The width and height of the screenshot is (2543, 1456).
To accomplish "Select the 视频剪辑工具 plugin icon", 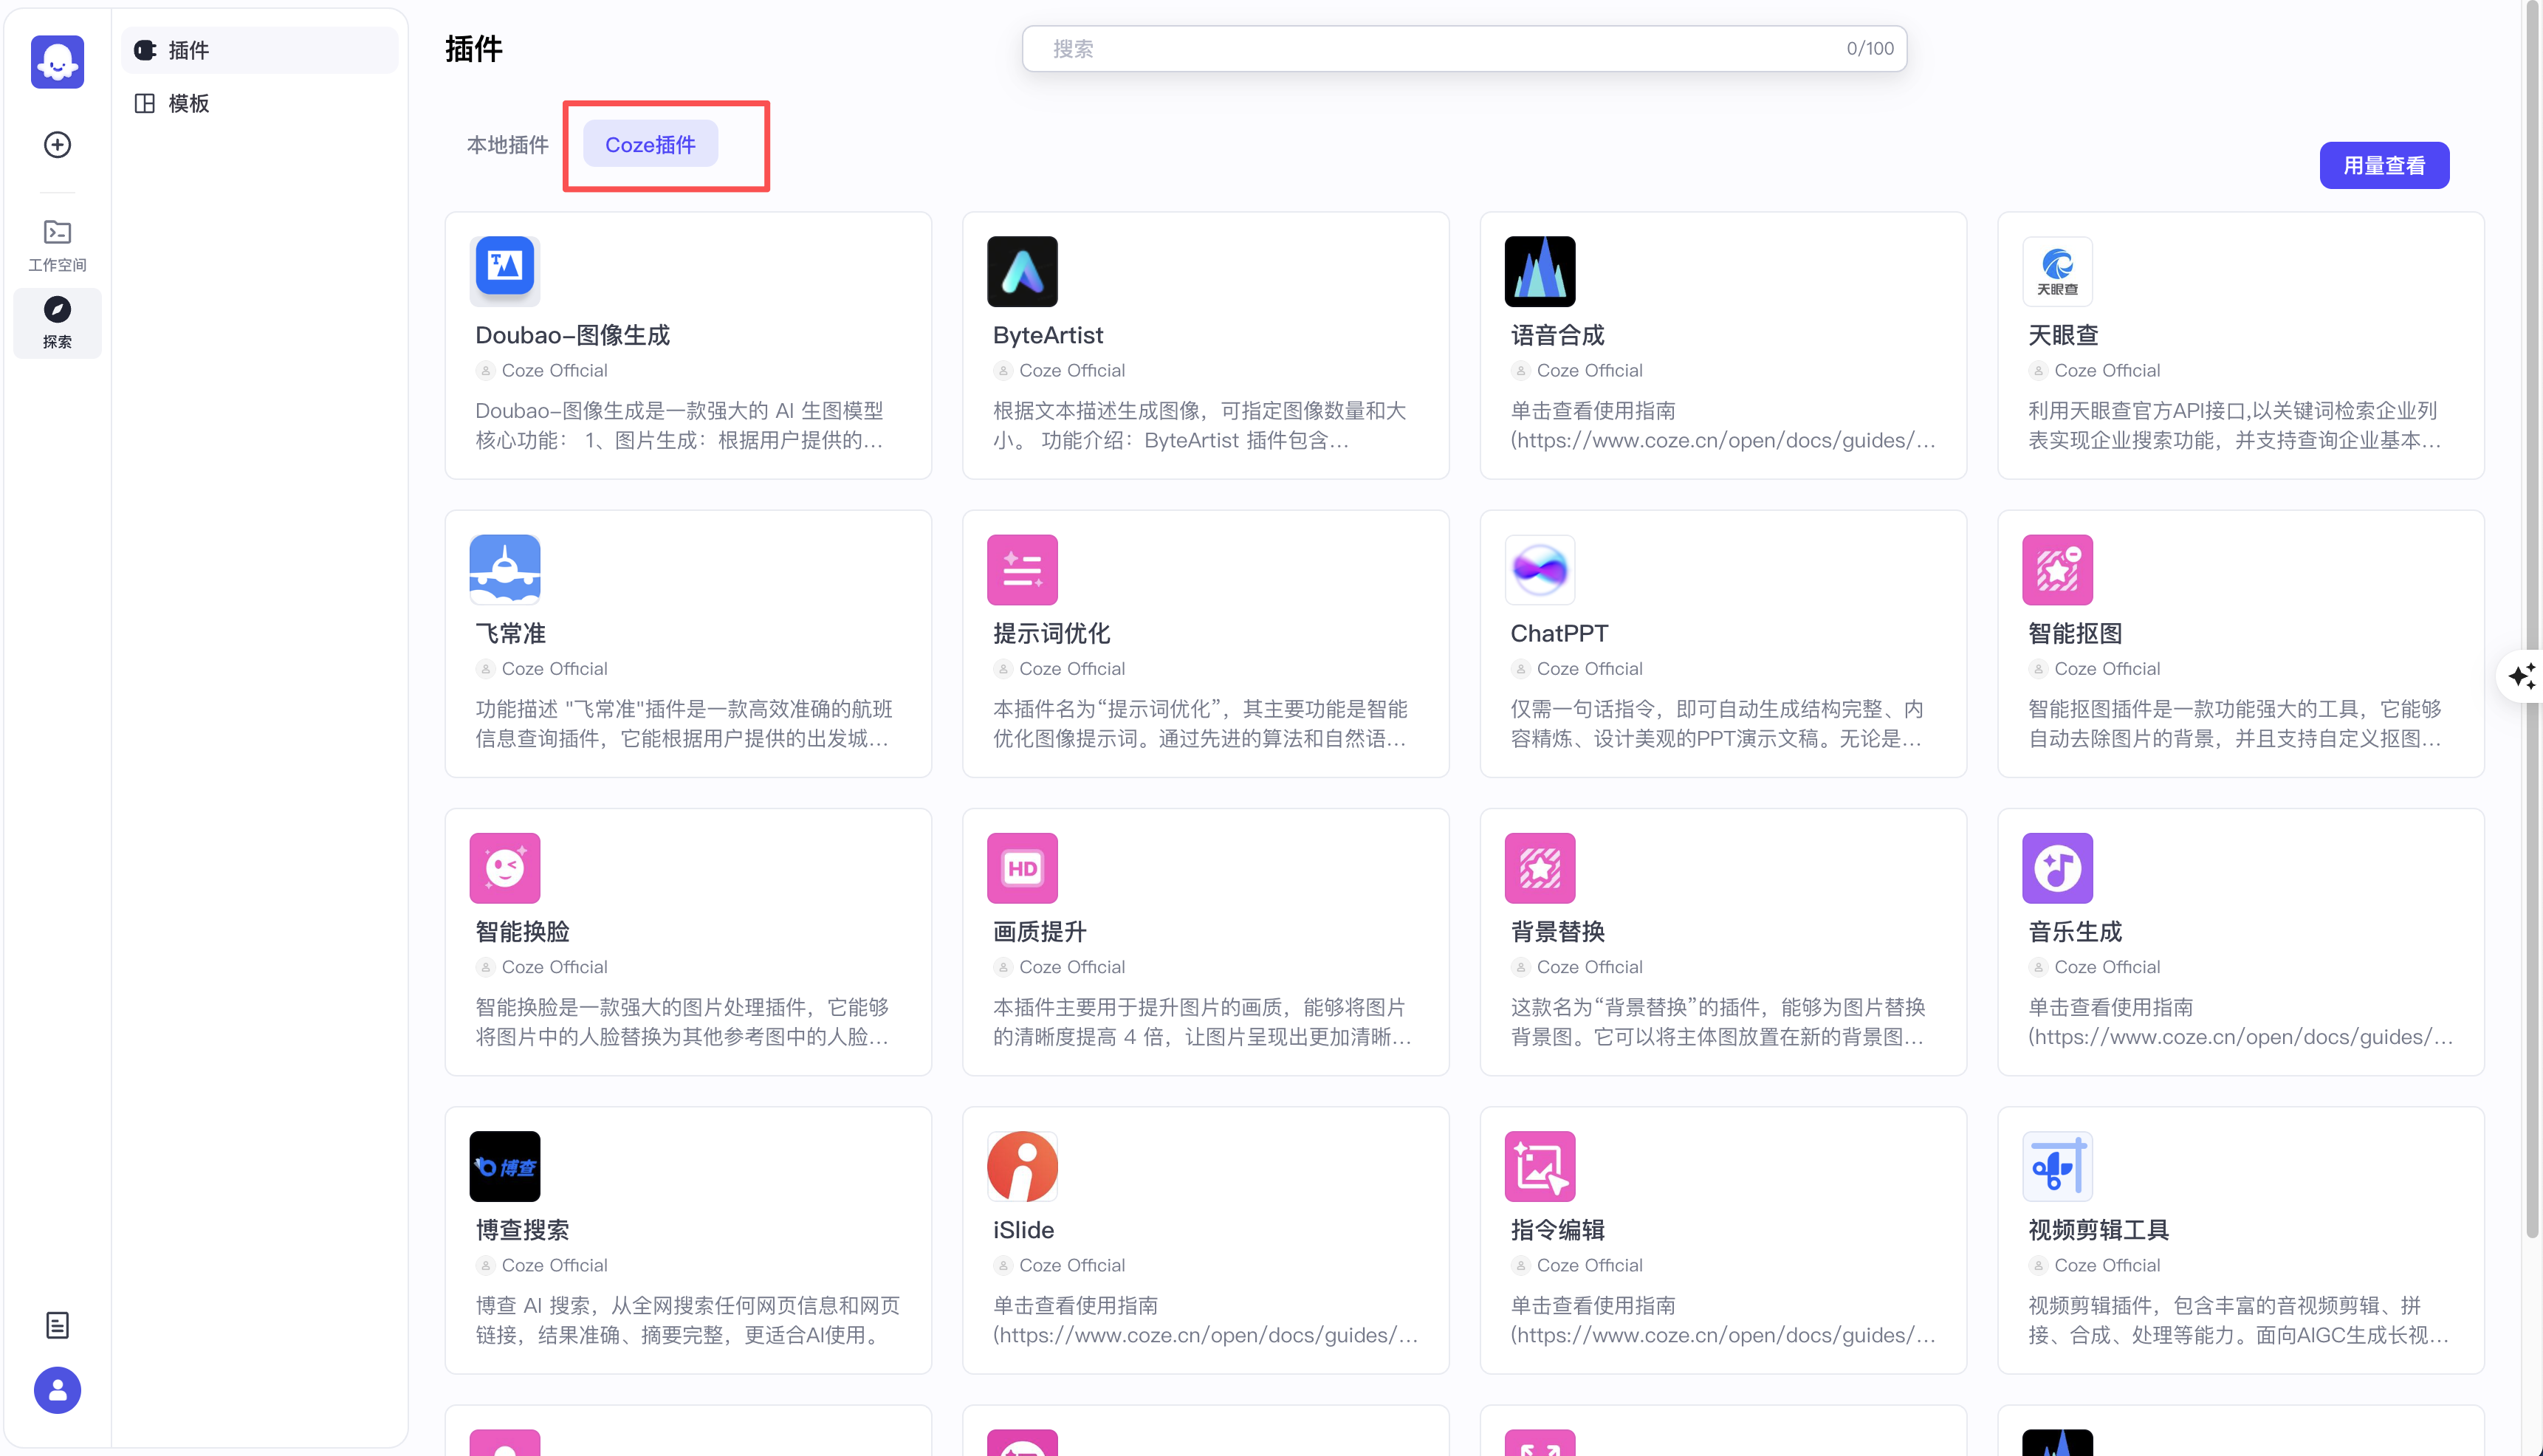I will click(2057, 1165).
